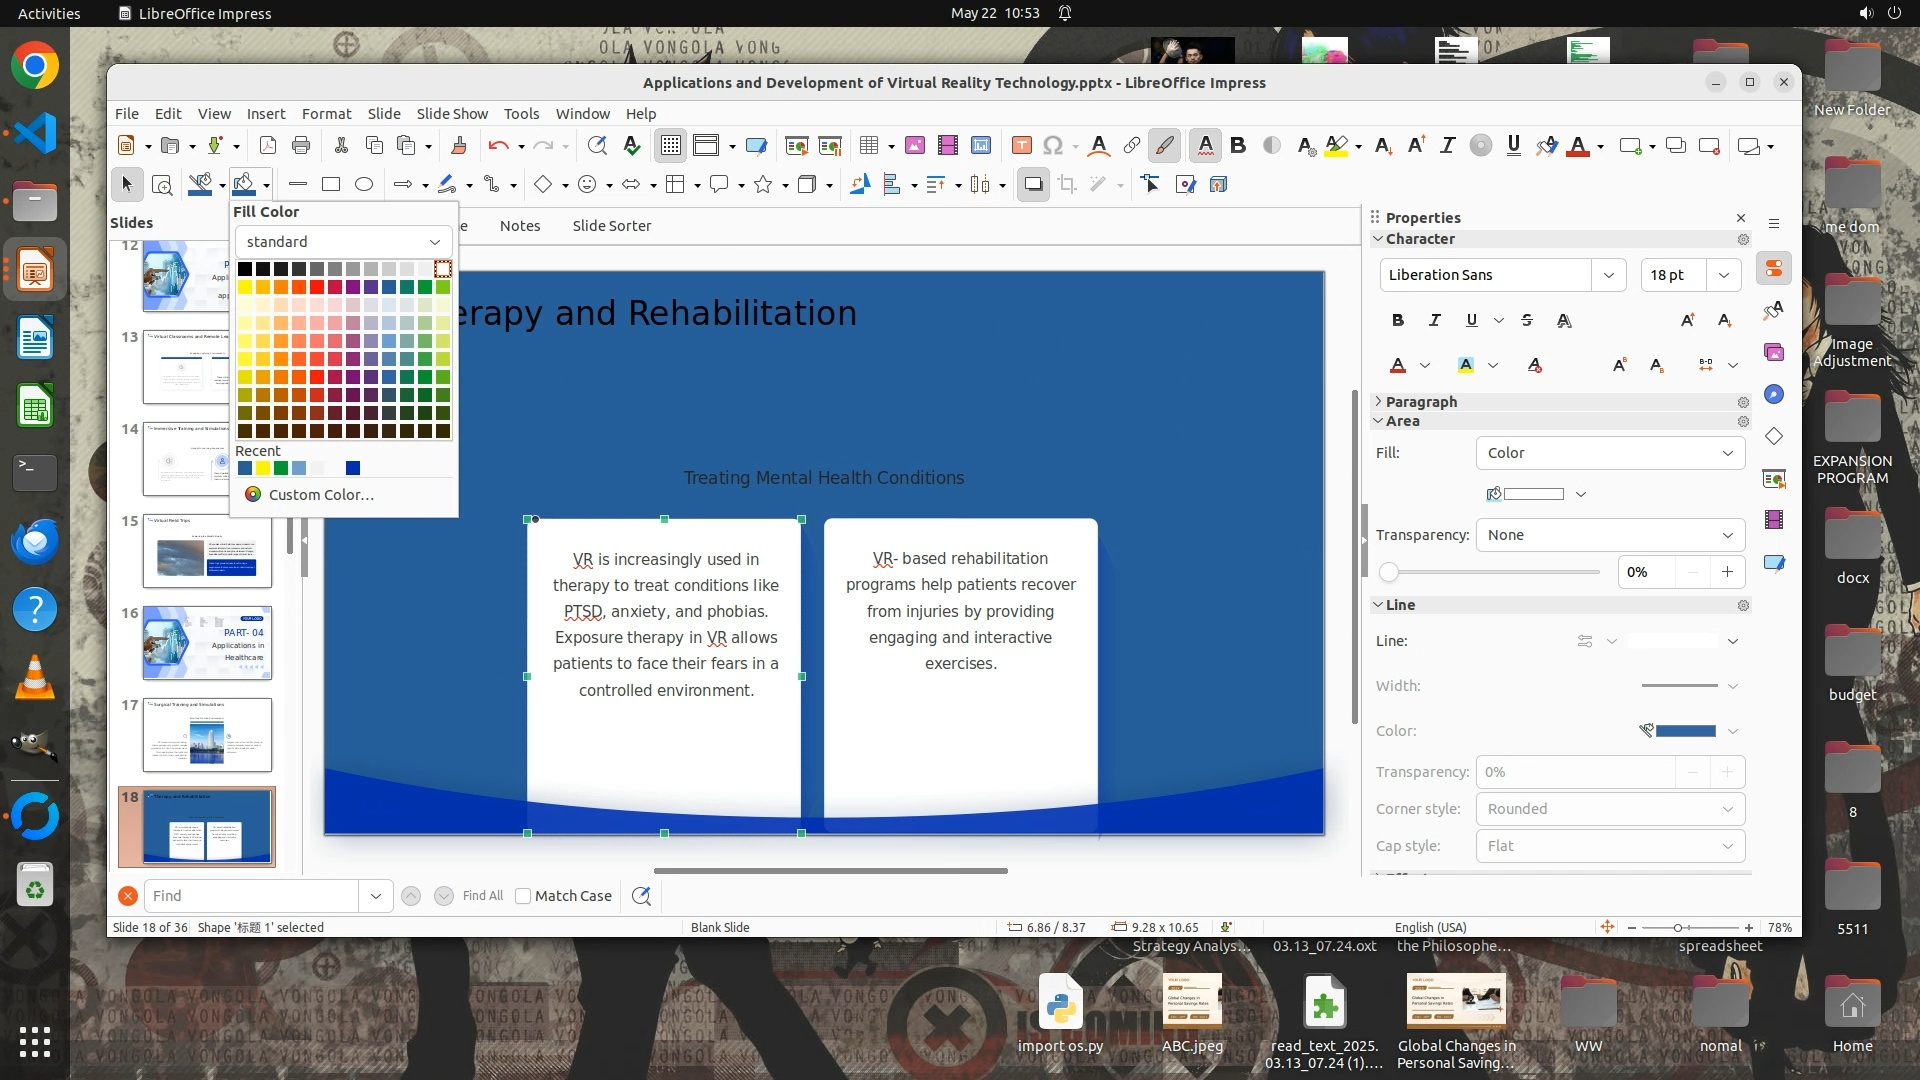Click the Insert Text Box icon

click(1021, 146)
